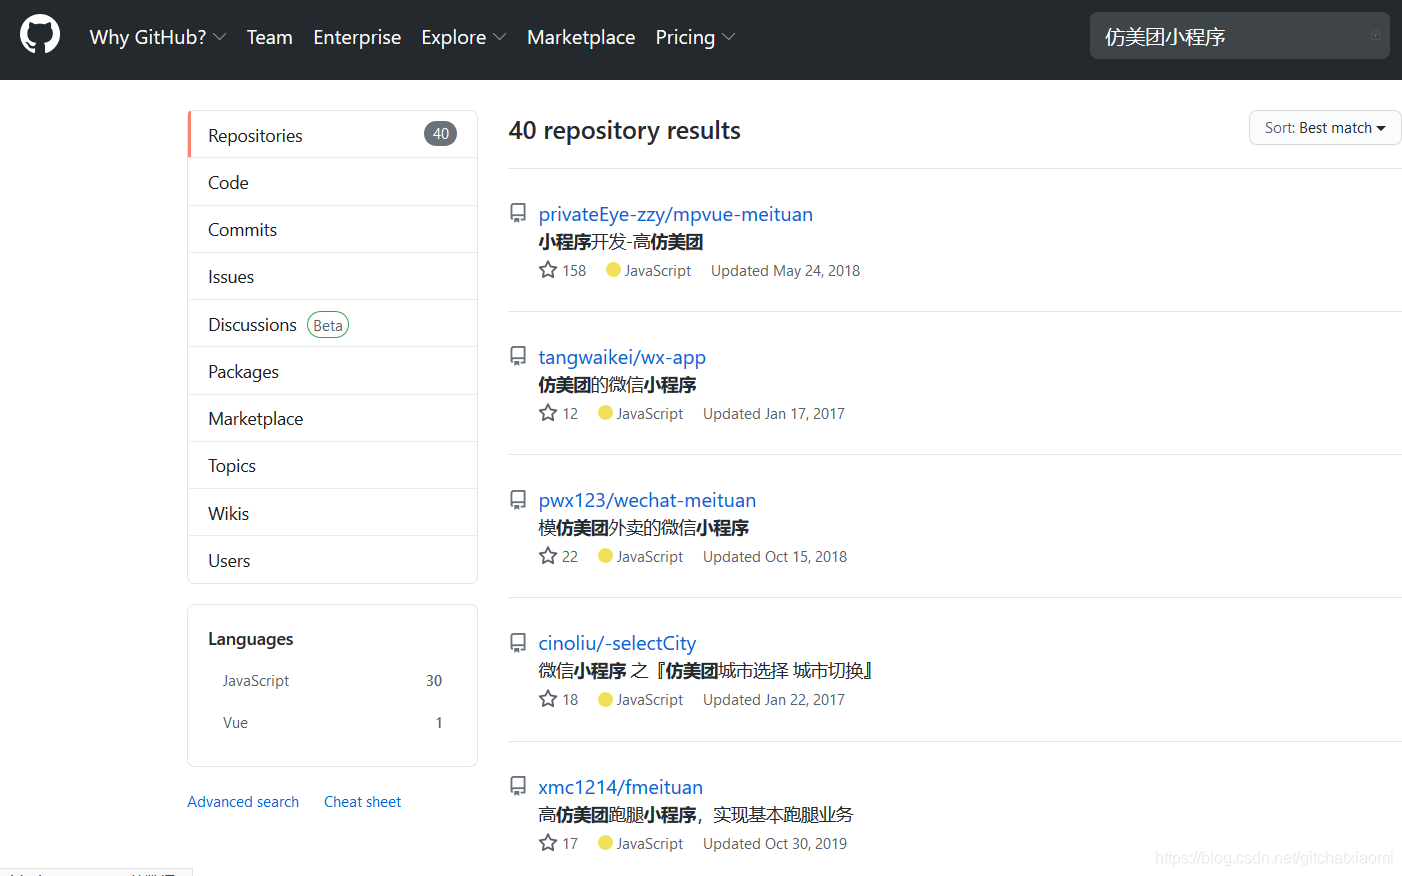Open the Cheat sheet link
This screenshot has height=876, width=1402.
pos(362,801)
